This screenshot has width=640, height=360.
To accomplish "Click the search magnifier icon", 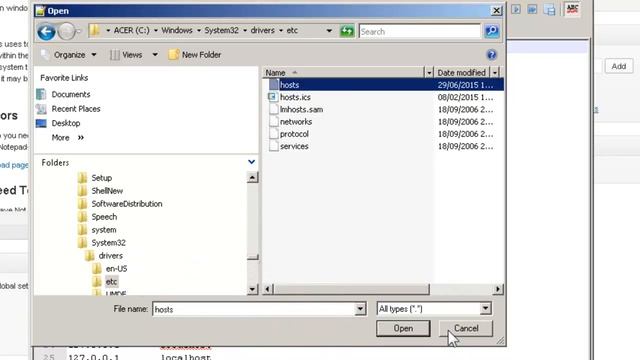I will point(491,31).
